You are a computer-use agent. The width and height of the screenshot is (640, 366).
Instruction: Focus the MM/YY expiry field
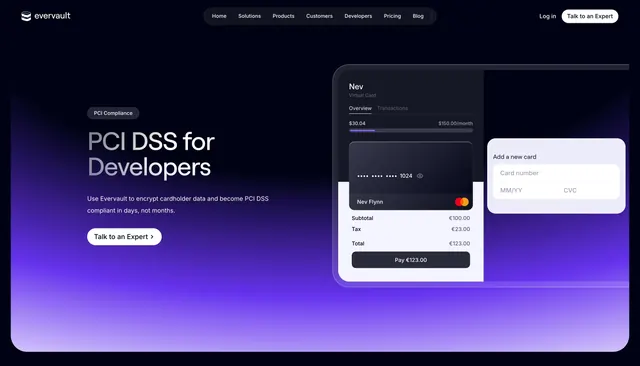click(524, 190)
